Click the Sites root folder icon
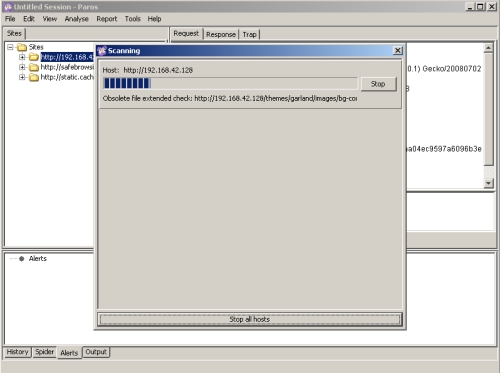 [22, 47]
